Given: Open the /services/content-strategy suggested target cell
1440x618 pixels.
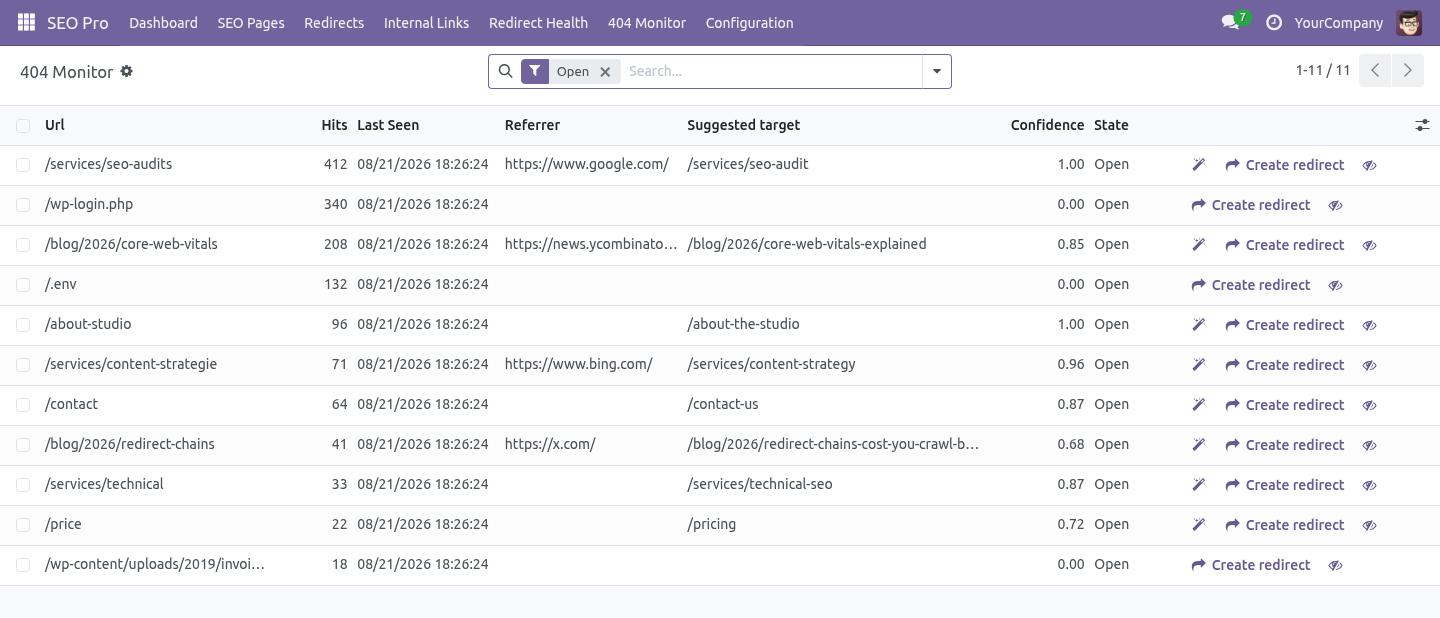Looking at the screenshot, I should (x=771, y=364).
